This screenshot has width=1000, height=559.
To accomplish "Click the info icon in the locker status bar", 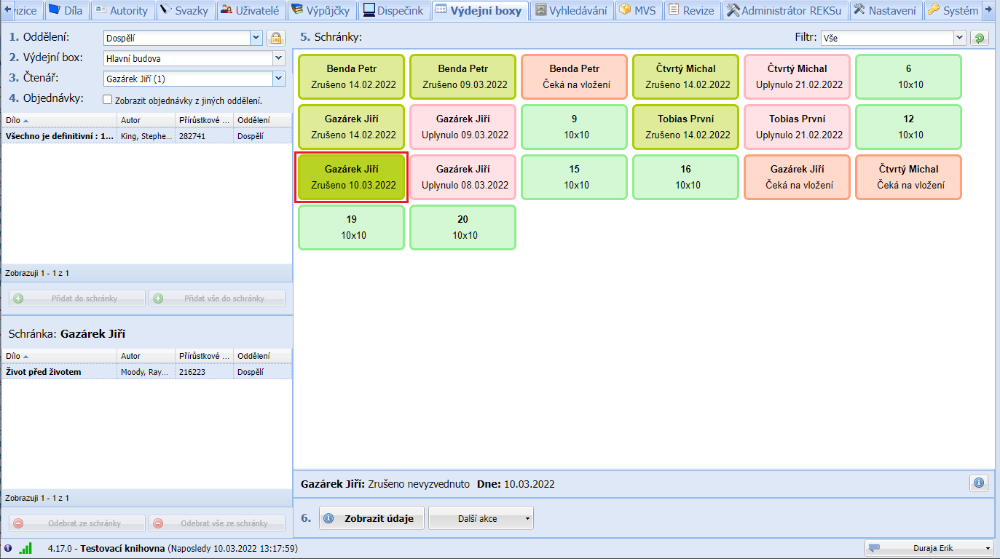I will click(979, 483).
